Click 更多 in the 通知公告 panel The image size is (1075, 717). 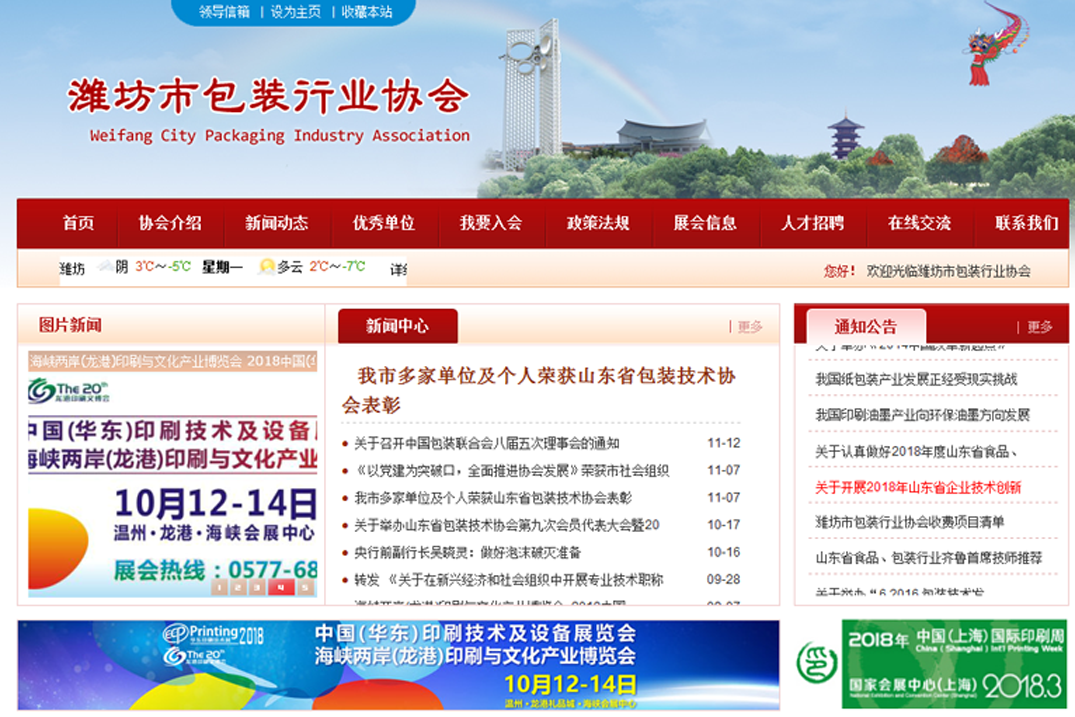[1040, 327]
